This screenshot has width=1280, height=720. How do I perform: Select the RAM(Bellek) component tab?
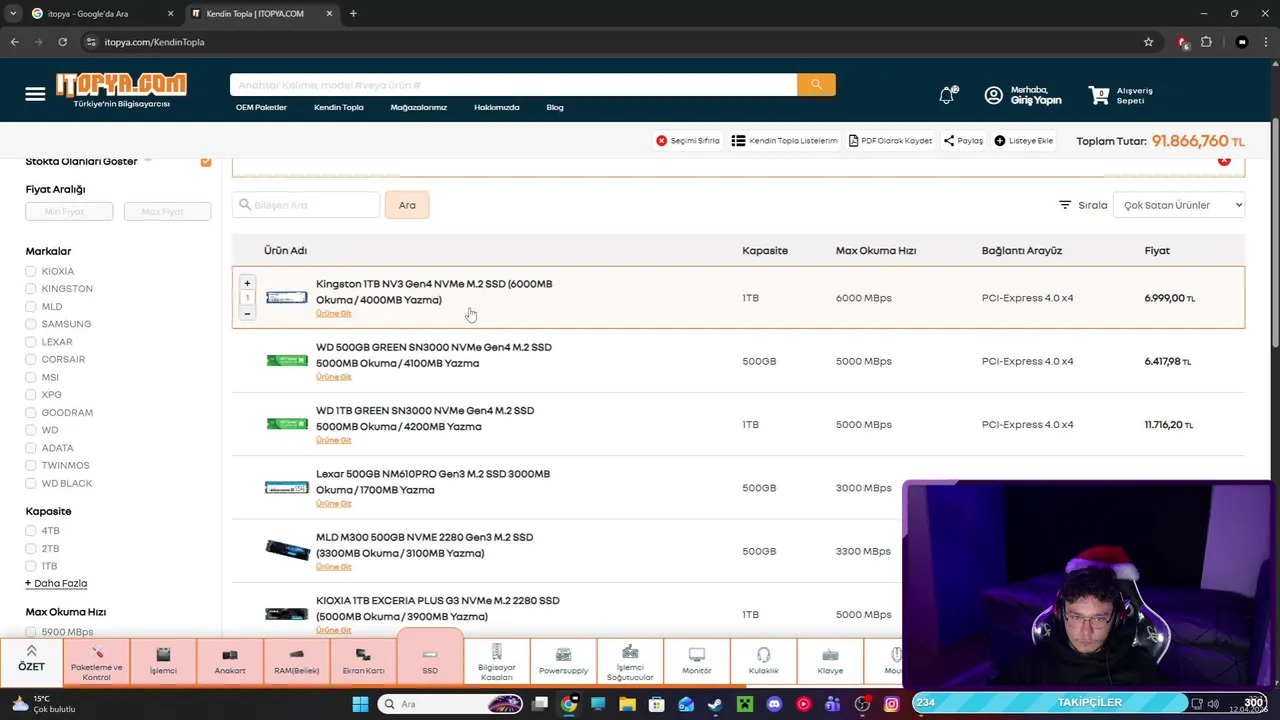(297, 663)
